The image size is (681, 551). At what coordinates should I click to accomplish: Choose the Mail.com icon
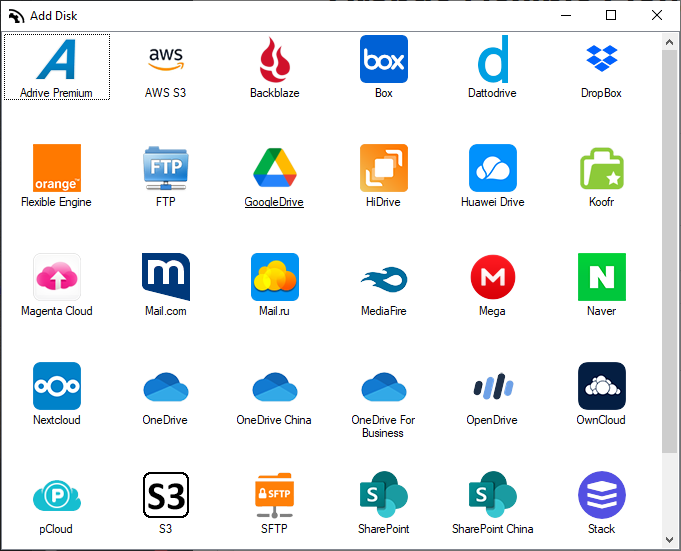(x=165, y=277)
